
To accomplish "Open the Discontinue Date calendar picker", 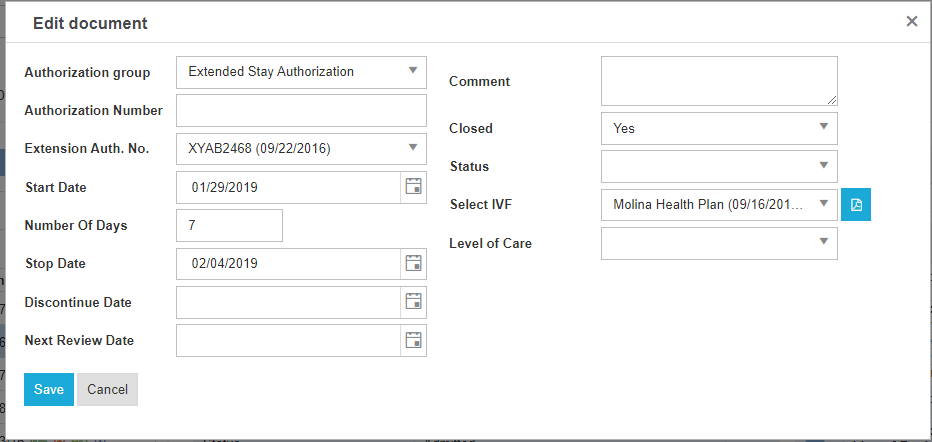I will point(413,302).
